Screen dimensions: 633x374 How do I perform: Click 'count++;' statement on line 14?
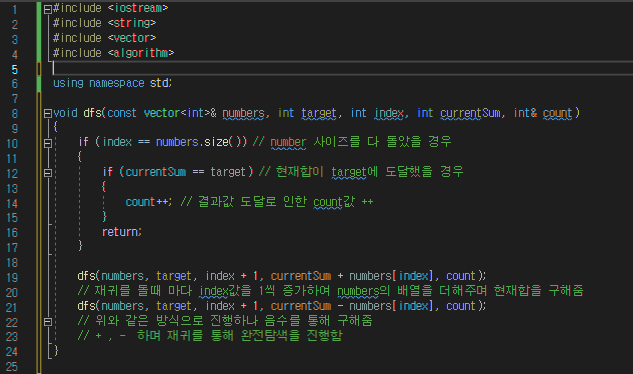(149, 202)
